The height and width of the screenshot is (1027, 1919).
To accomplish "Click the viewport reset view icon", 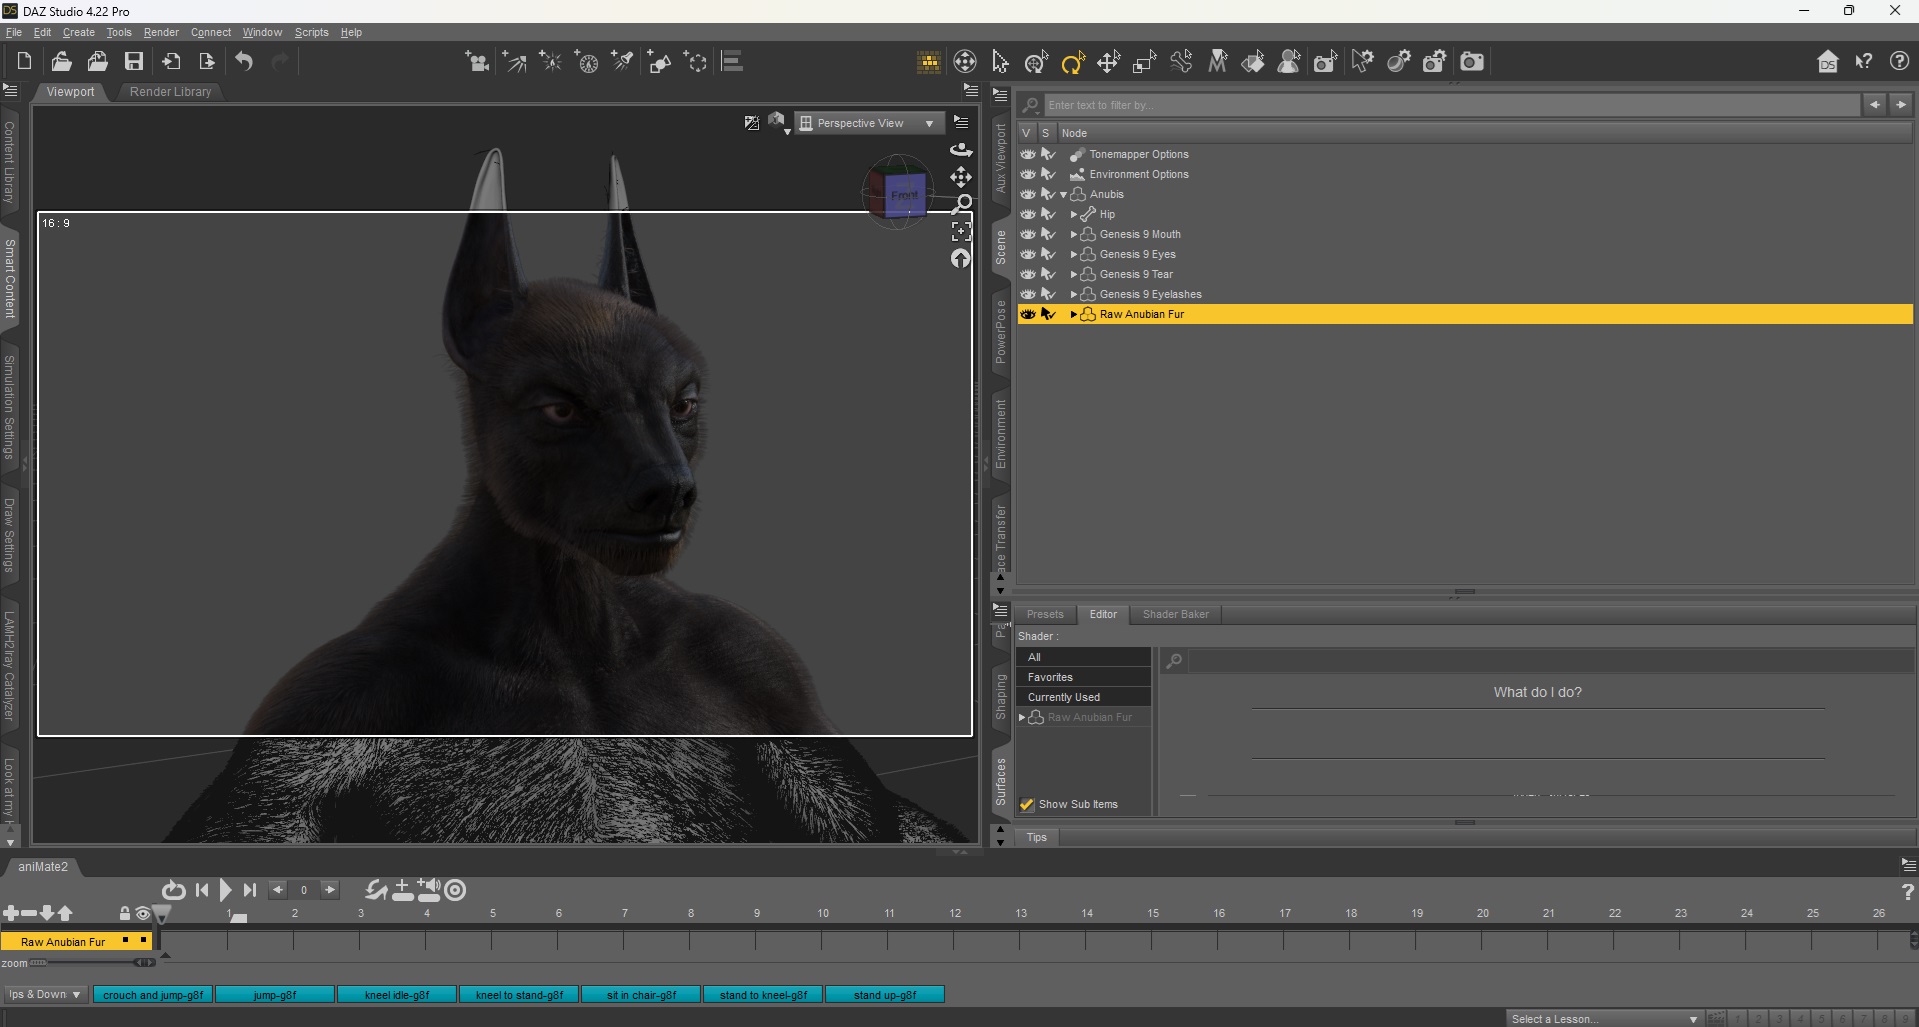I will click(x=961, y=259).
